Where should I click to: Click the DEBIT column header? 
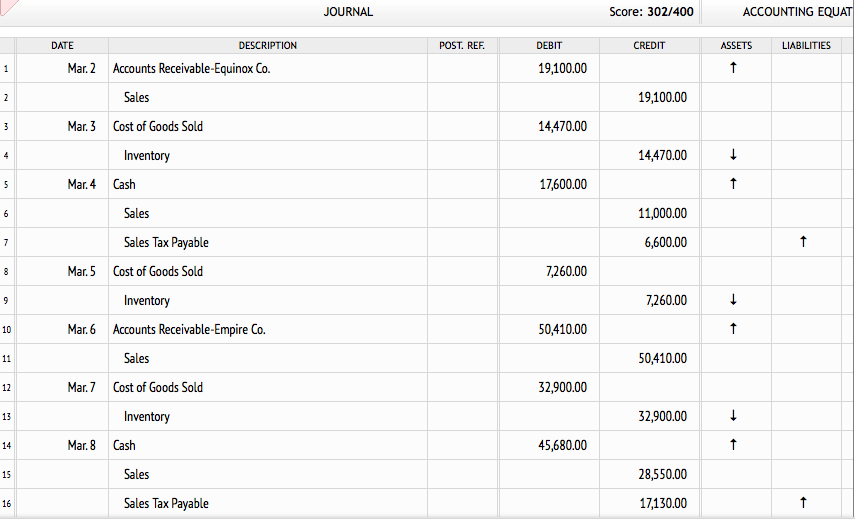coord(549,46)
